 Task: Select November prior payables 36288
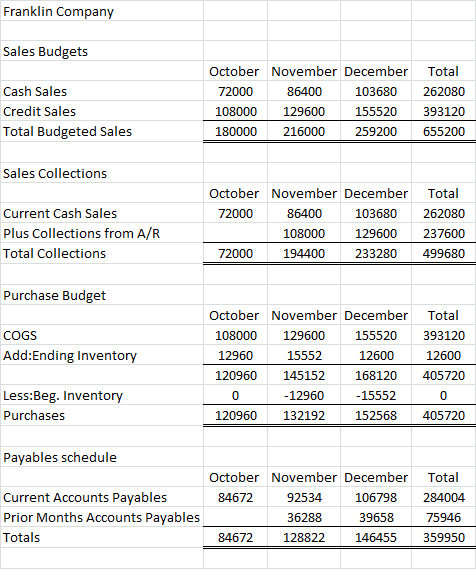[x=304, y=517]
